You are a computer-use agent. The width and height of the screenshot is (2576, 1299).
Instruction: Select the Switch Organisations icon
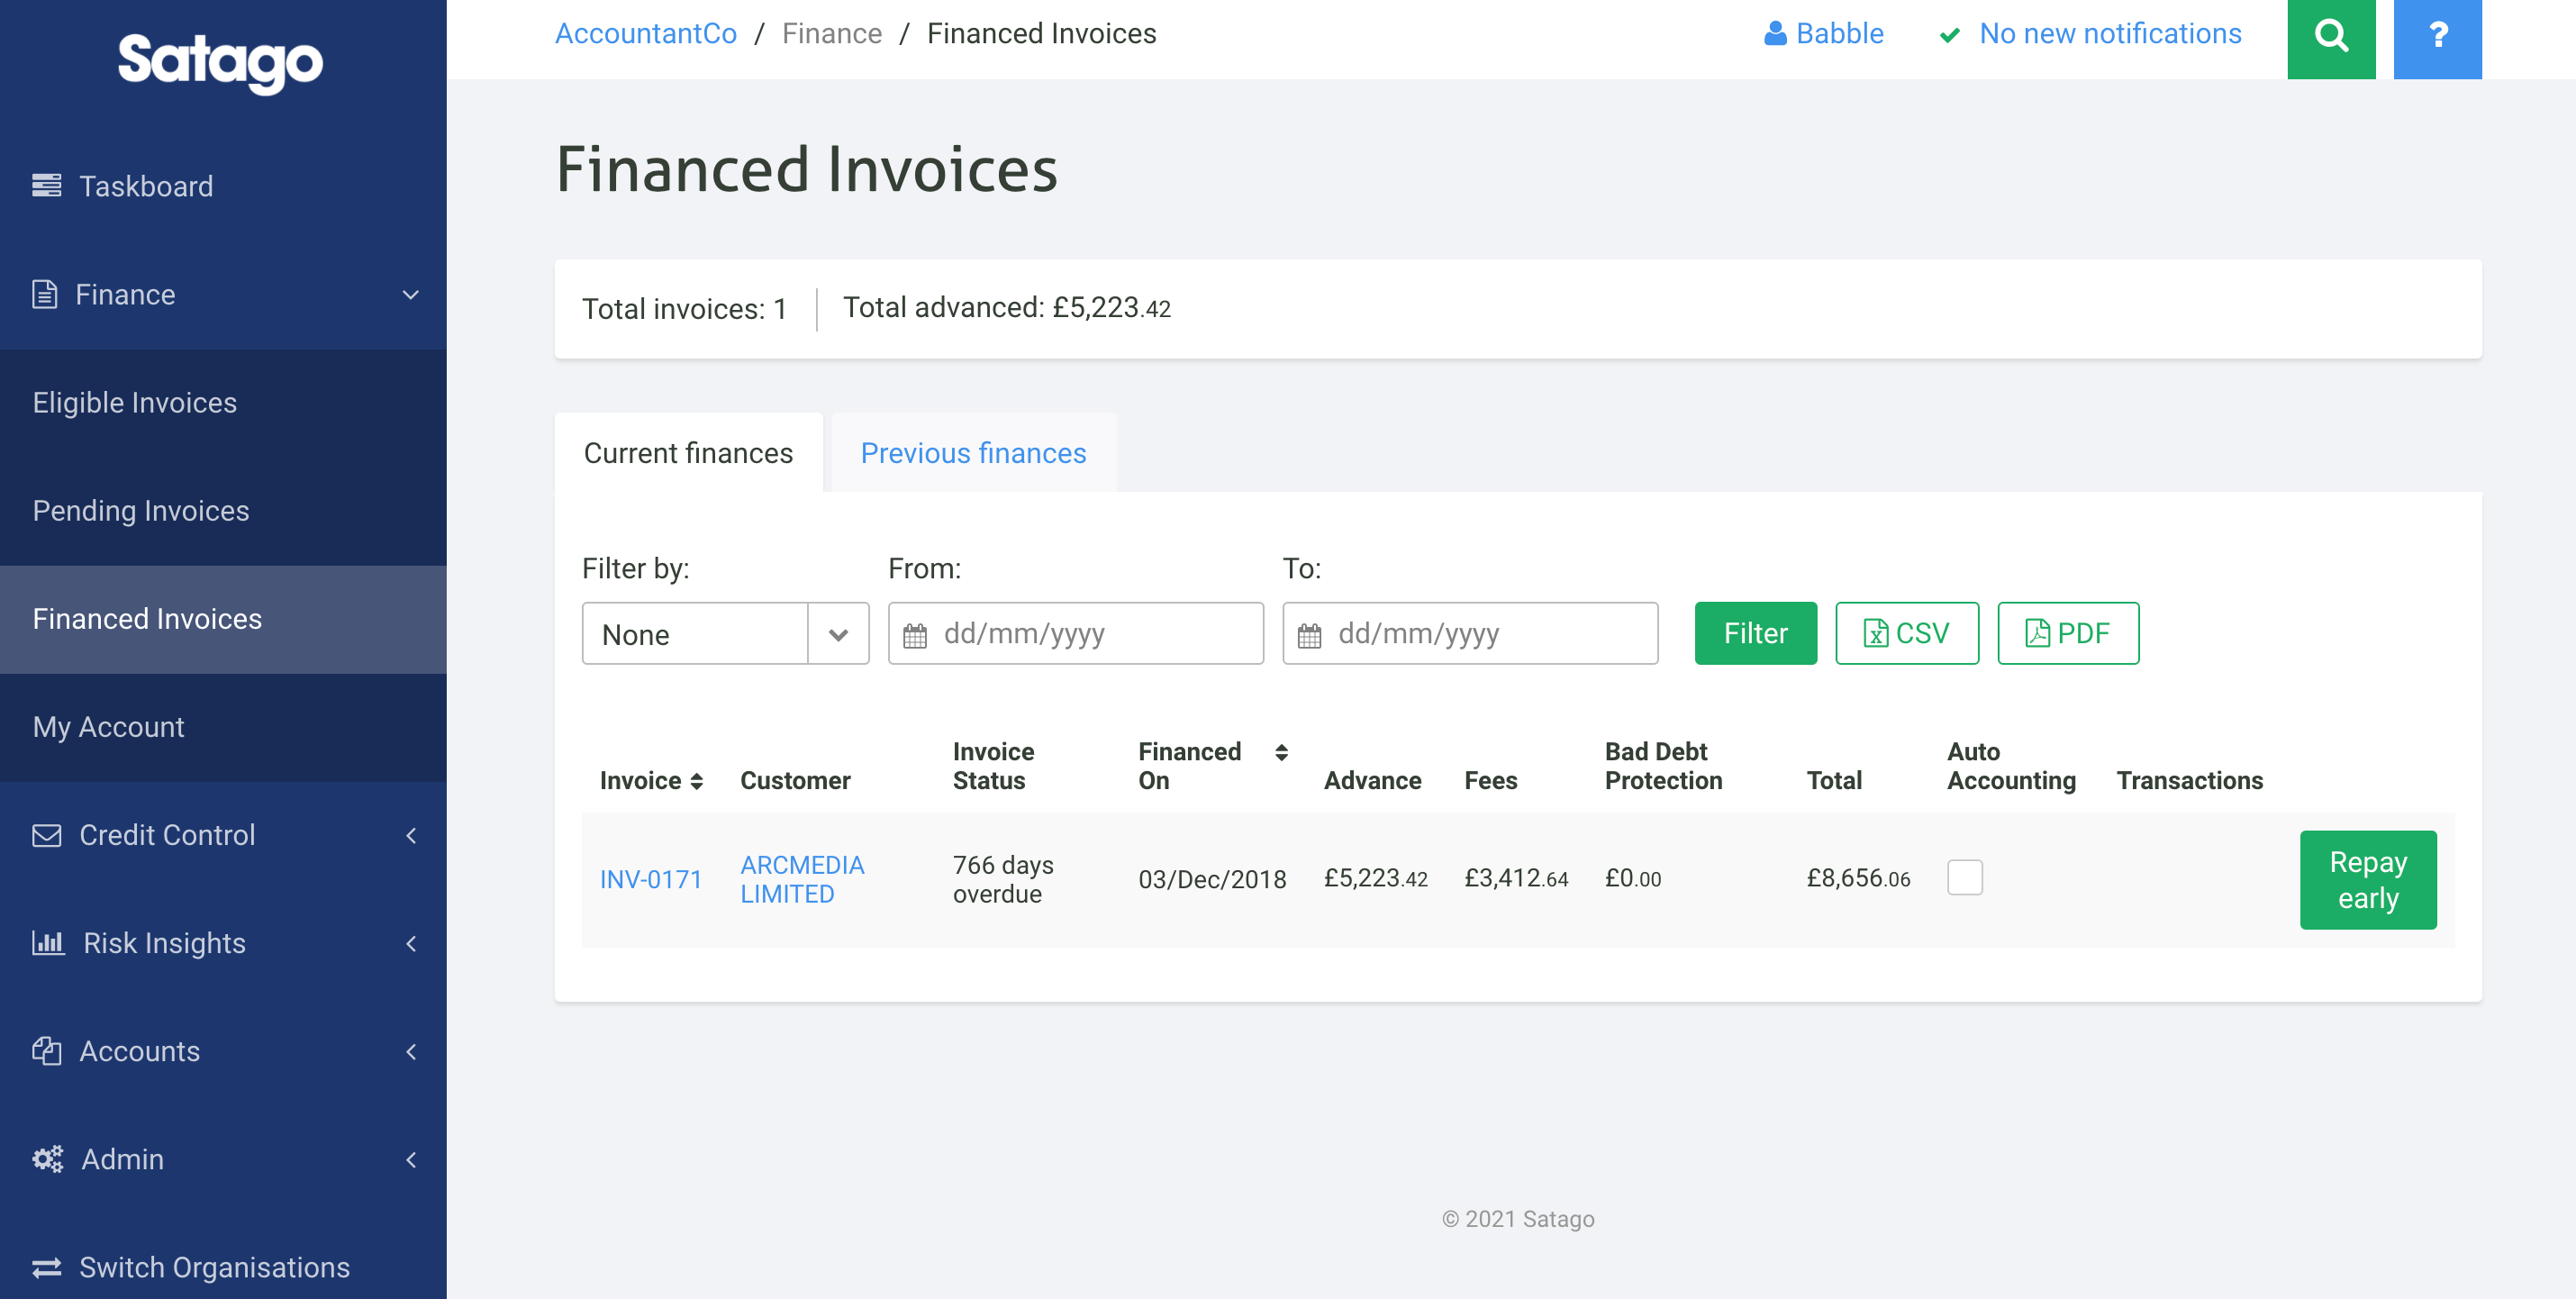[47, 1266]
